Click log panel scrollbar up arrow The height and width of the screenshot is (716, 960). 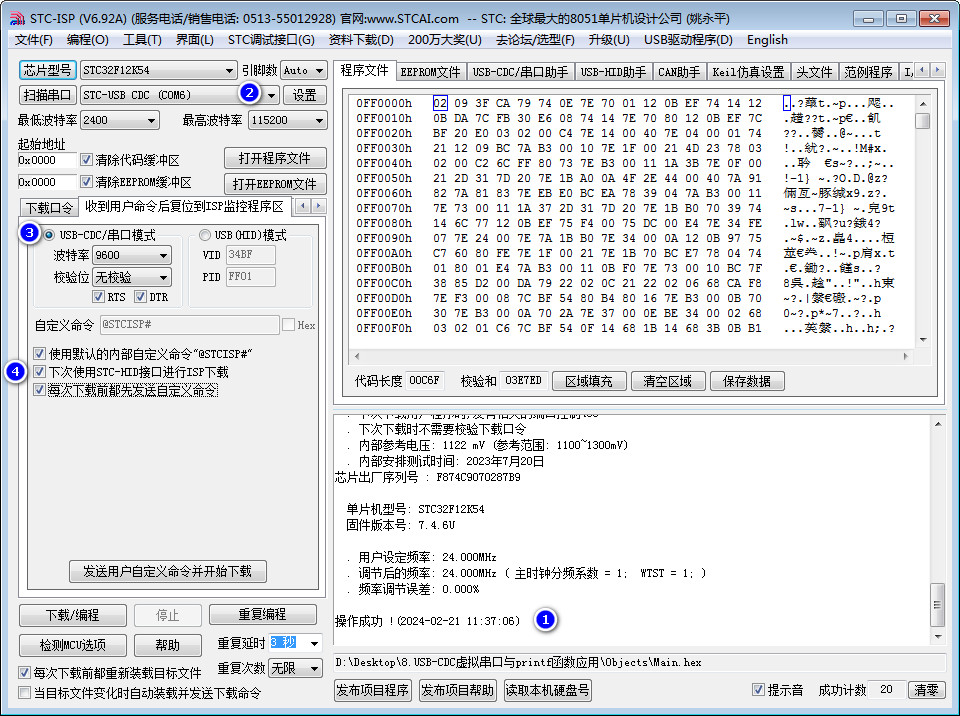pyautogui.click(x=937, y=424)
